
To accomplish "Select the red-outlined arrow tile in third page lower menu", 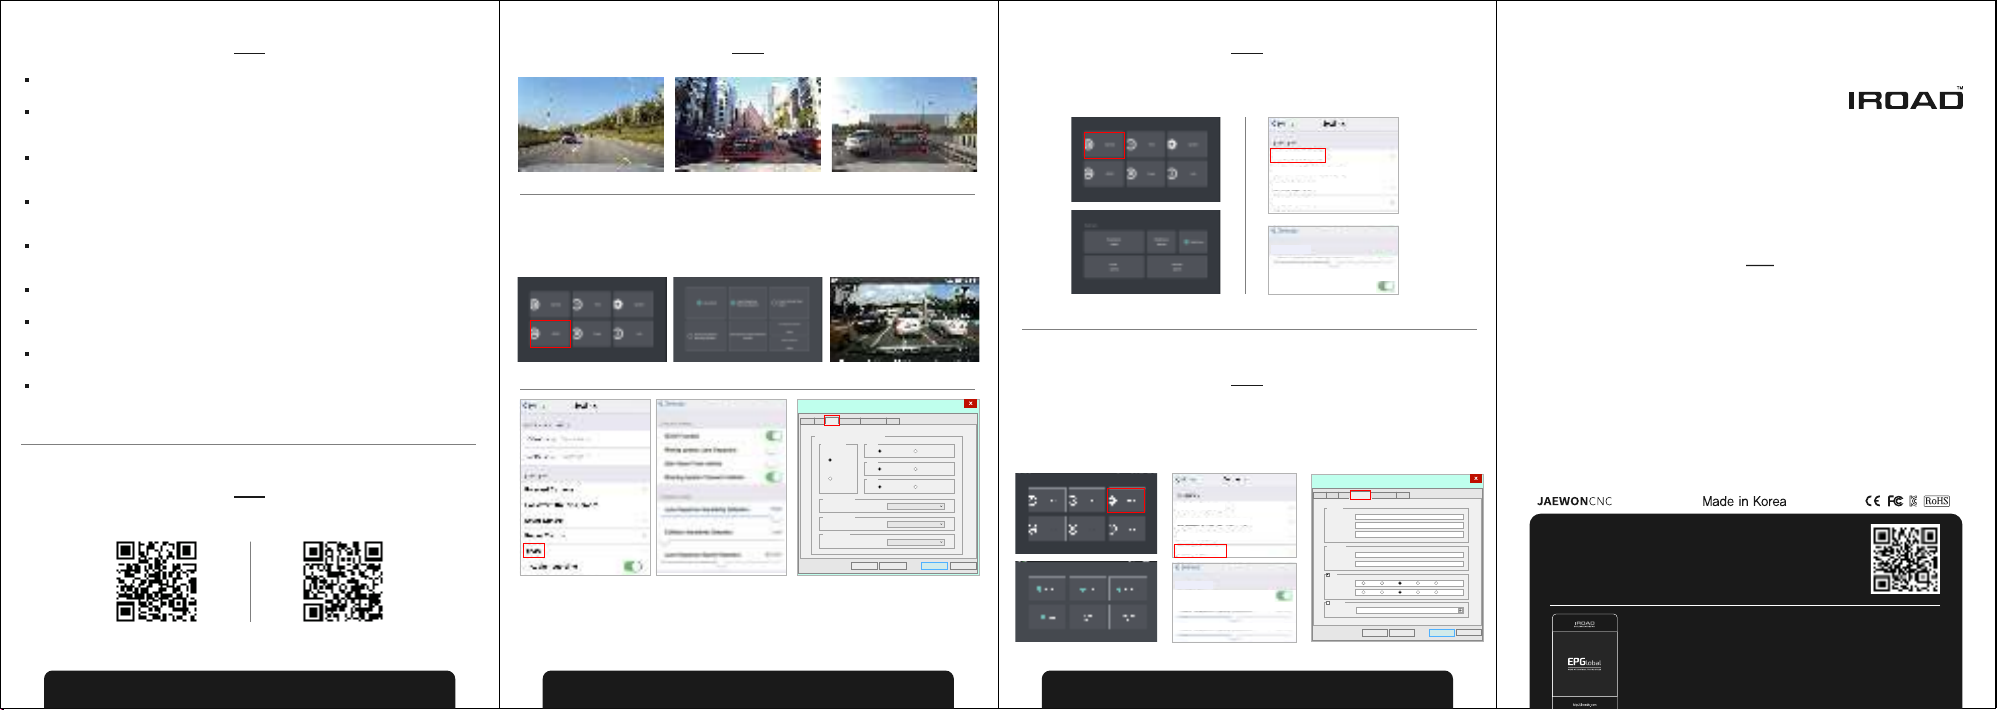I will [1125, 500].
